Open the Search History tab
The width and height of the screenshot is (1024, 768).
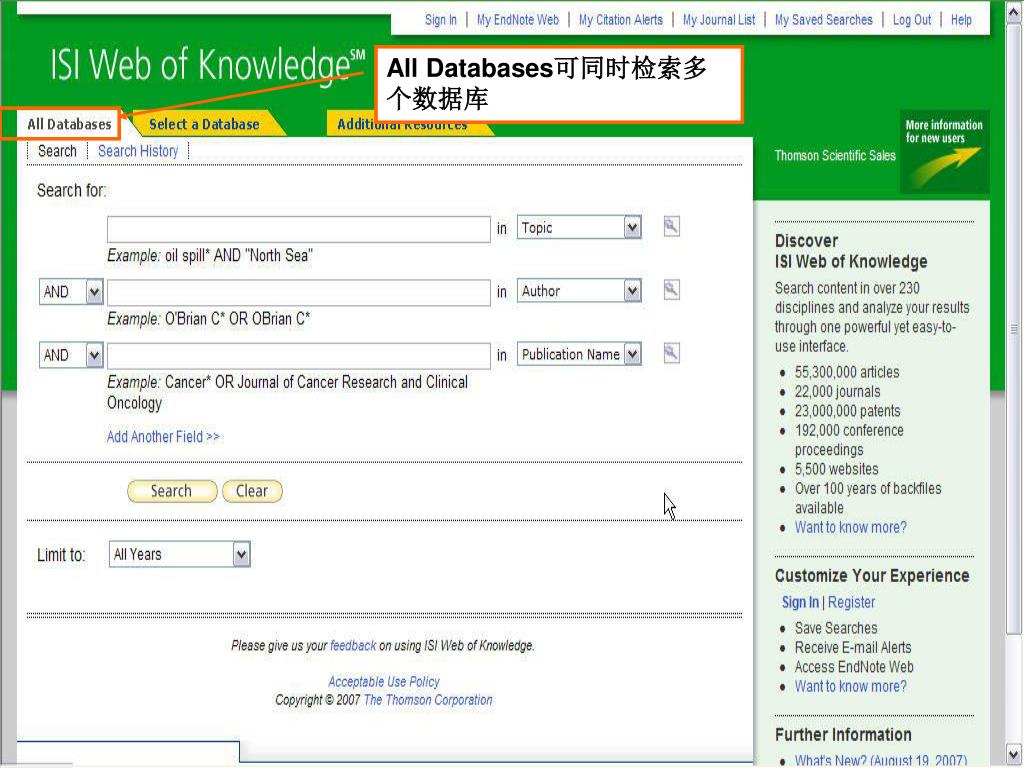point(138,151)
